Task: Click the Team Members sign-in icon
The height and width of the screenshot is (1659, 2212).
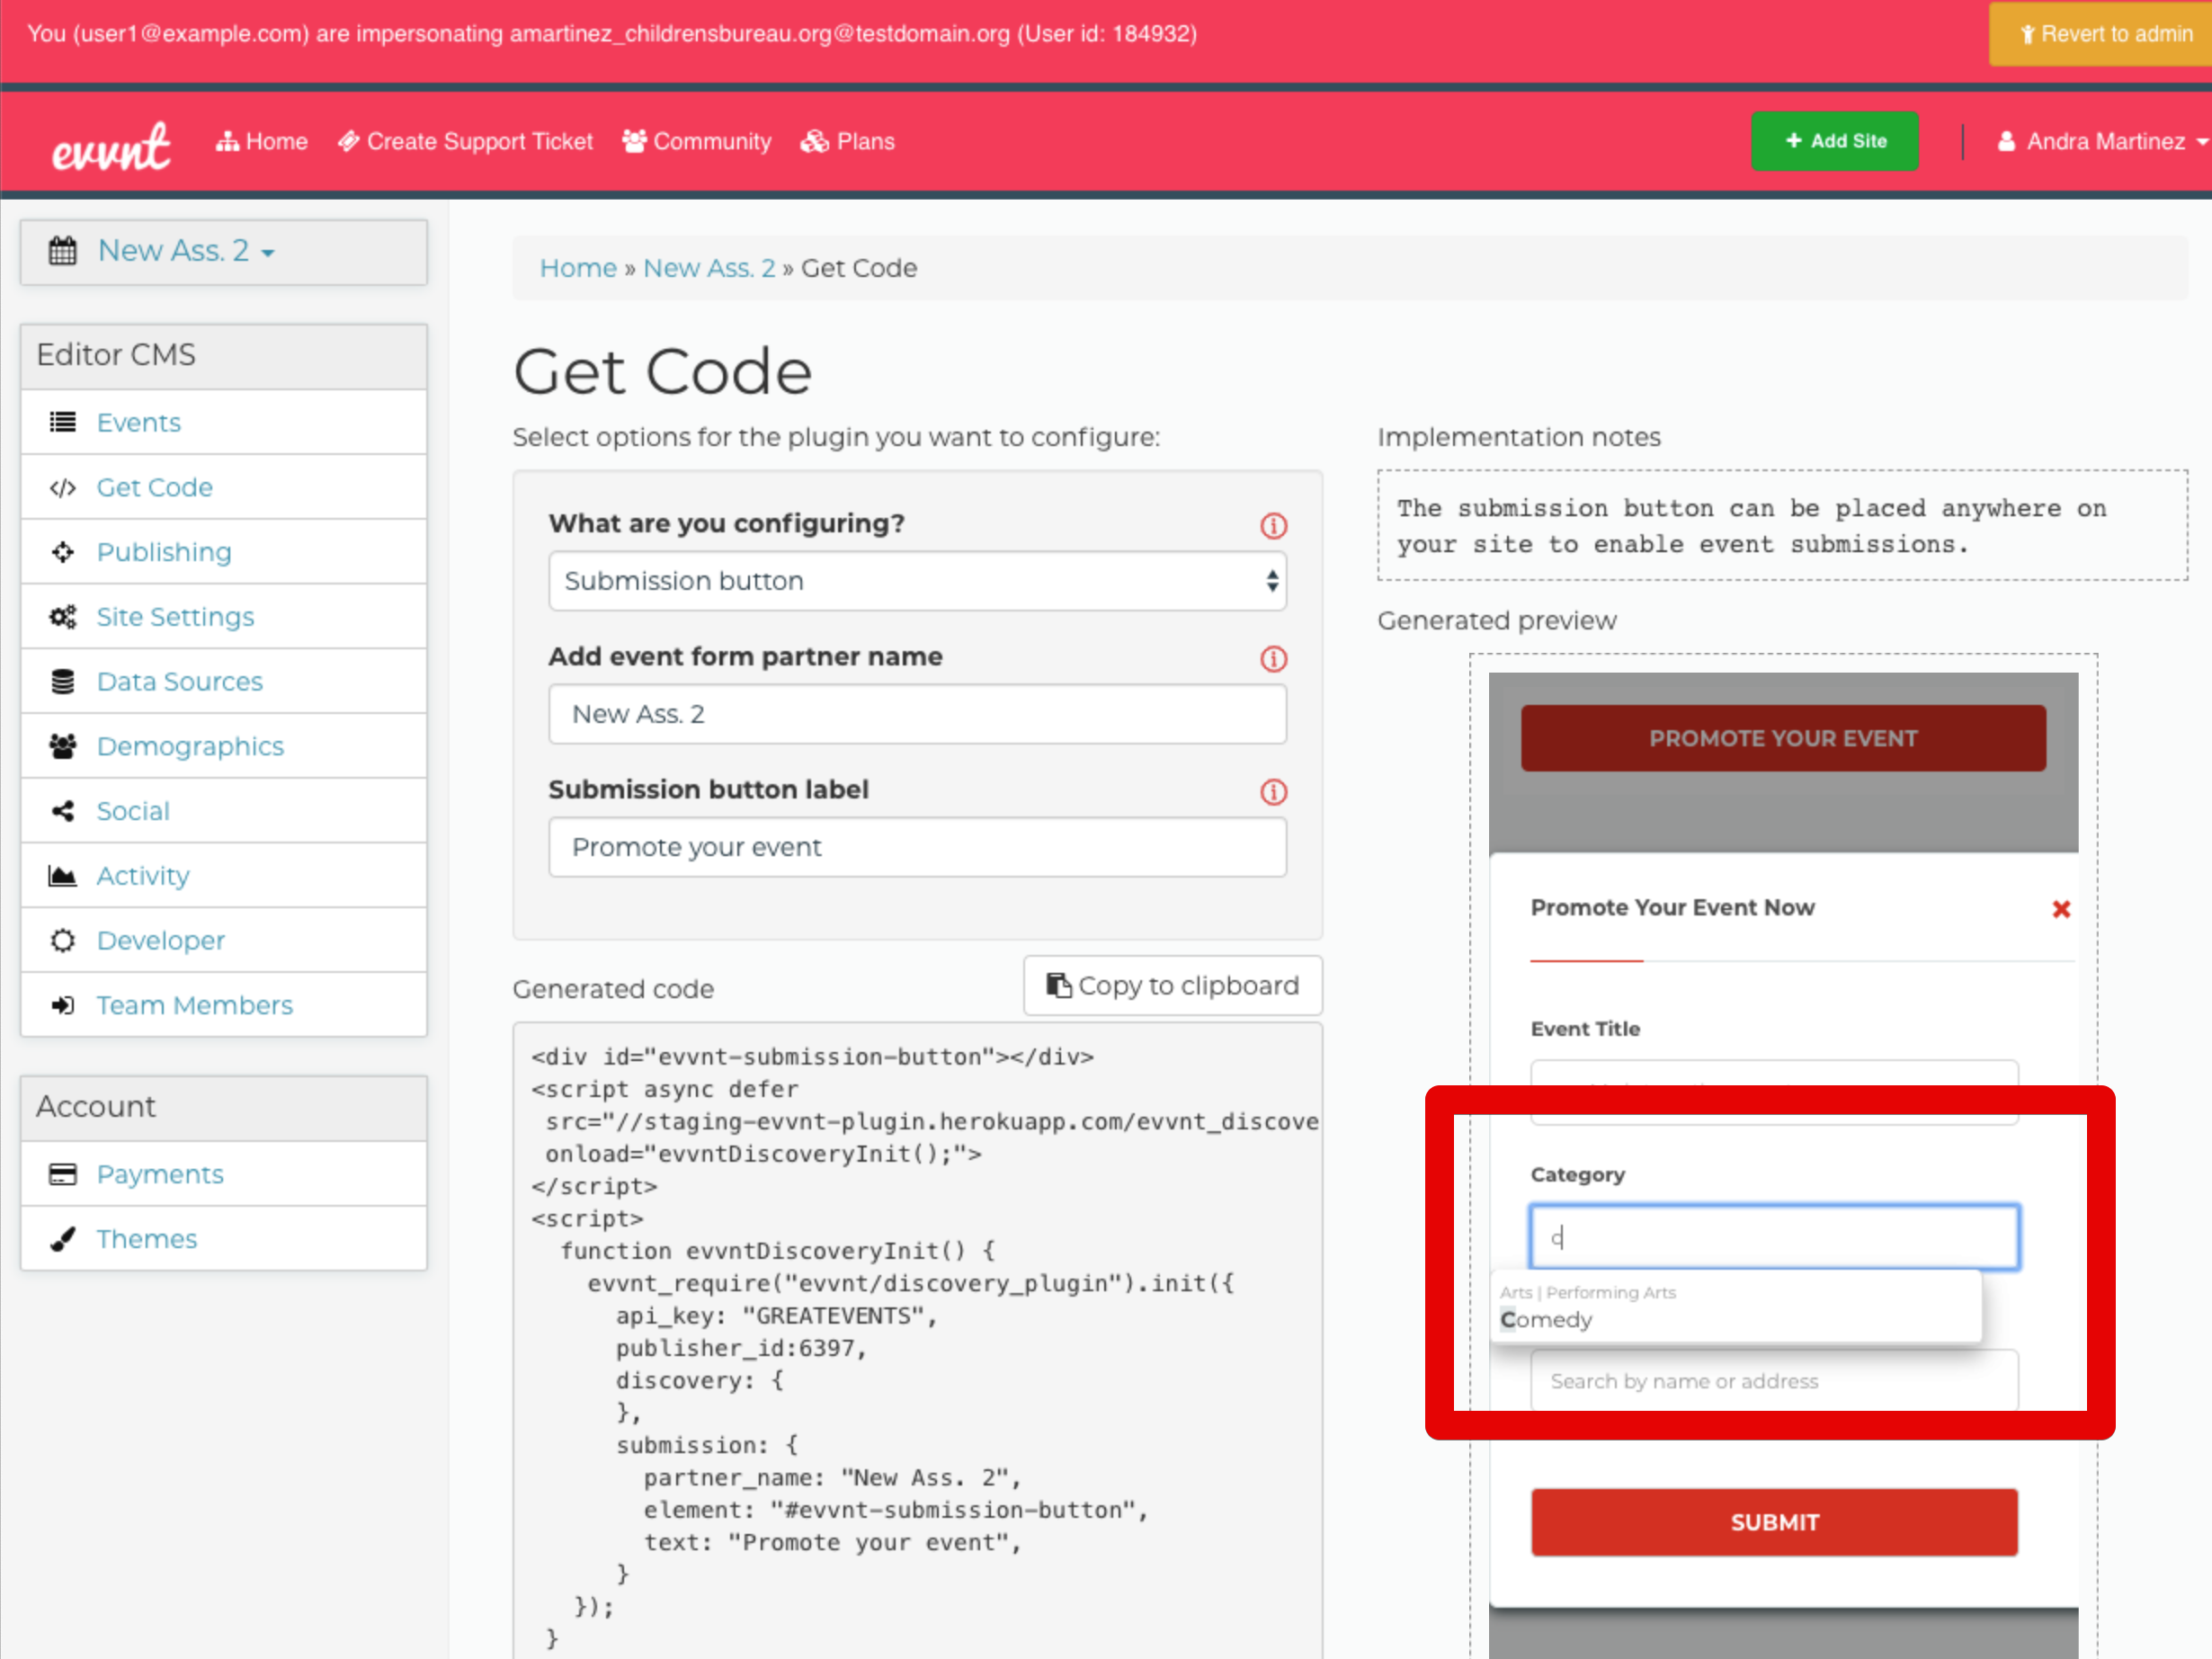Action: pos(63,1005)
